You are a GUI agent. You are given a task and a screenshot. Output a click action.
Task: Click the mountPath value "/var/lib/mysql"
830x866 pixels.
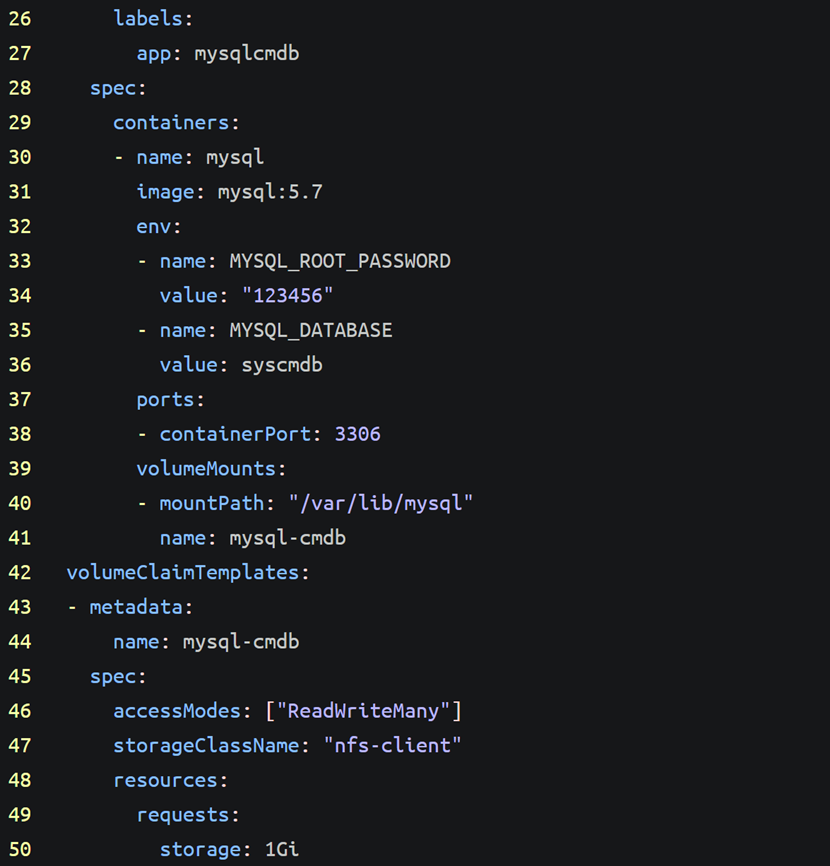pyautogui.click(x=381, y=503)
